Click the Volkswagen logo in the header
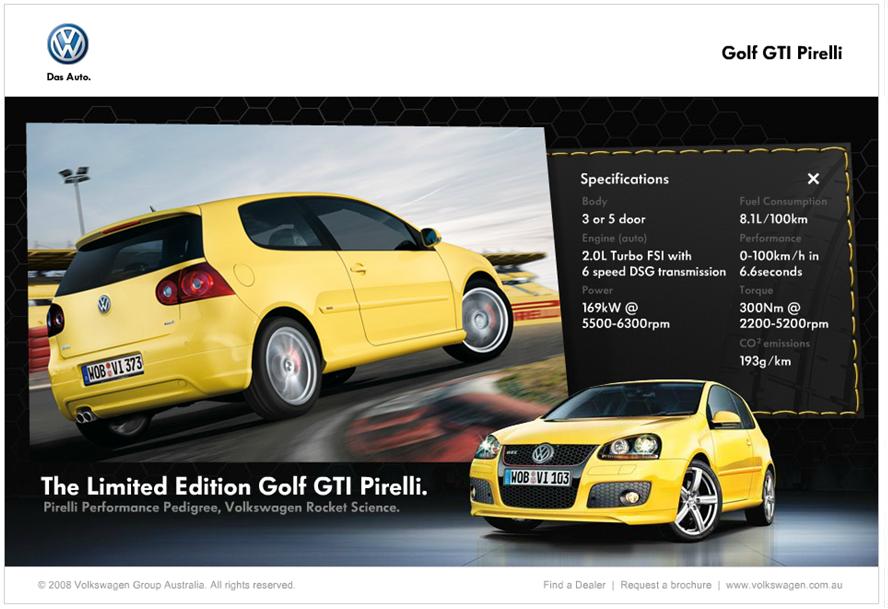888x609 pixels. [x=68, y=44]
